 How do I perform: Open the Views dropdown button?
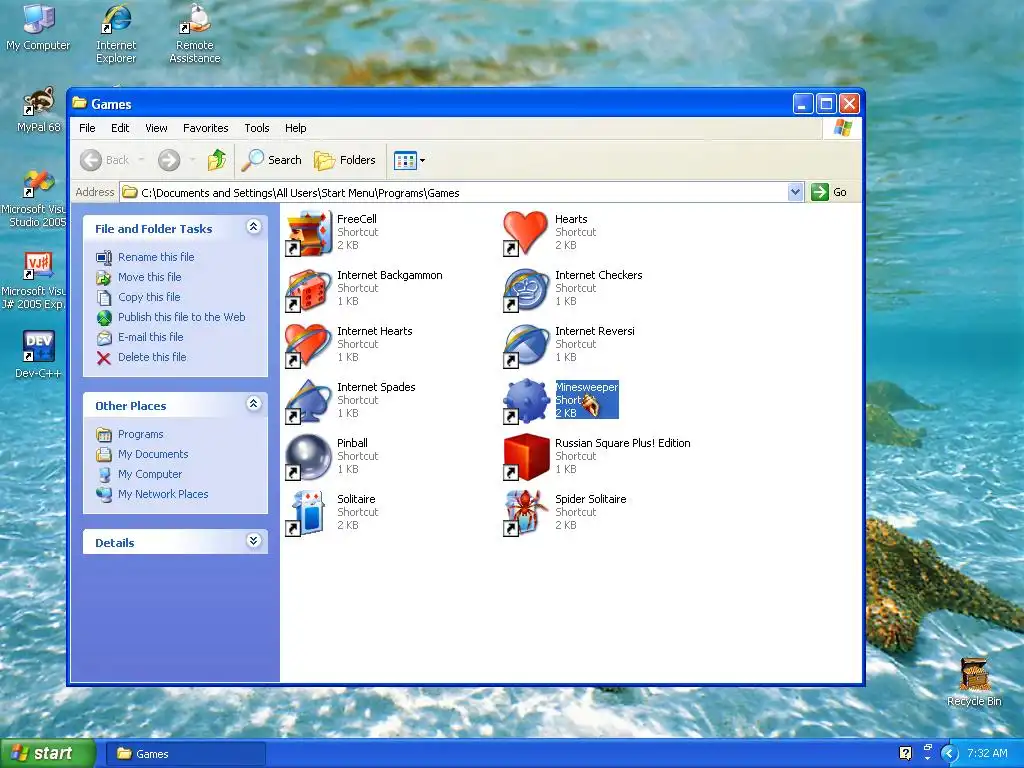click(409, 160)
